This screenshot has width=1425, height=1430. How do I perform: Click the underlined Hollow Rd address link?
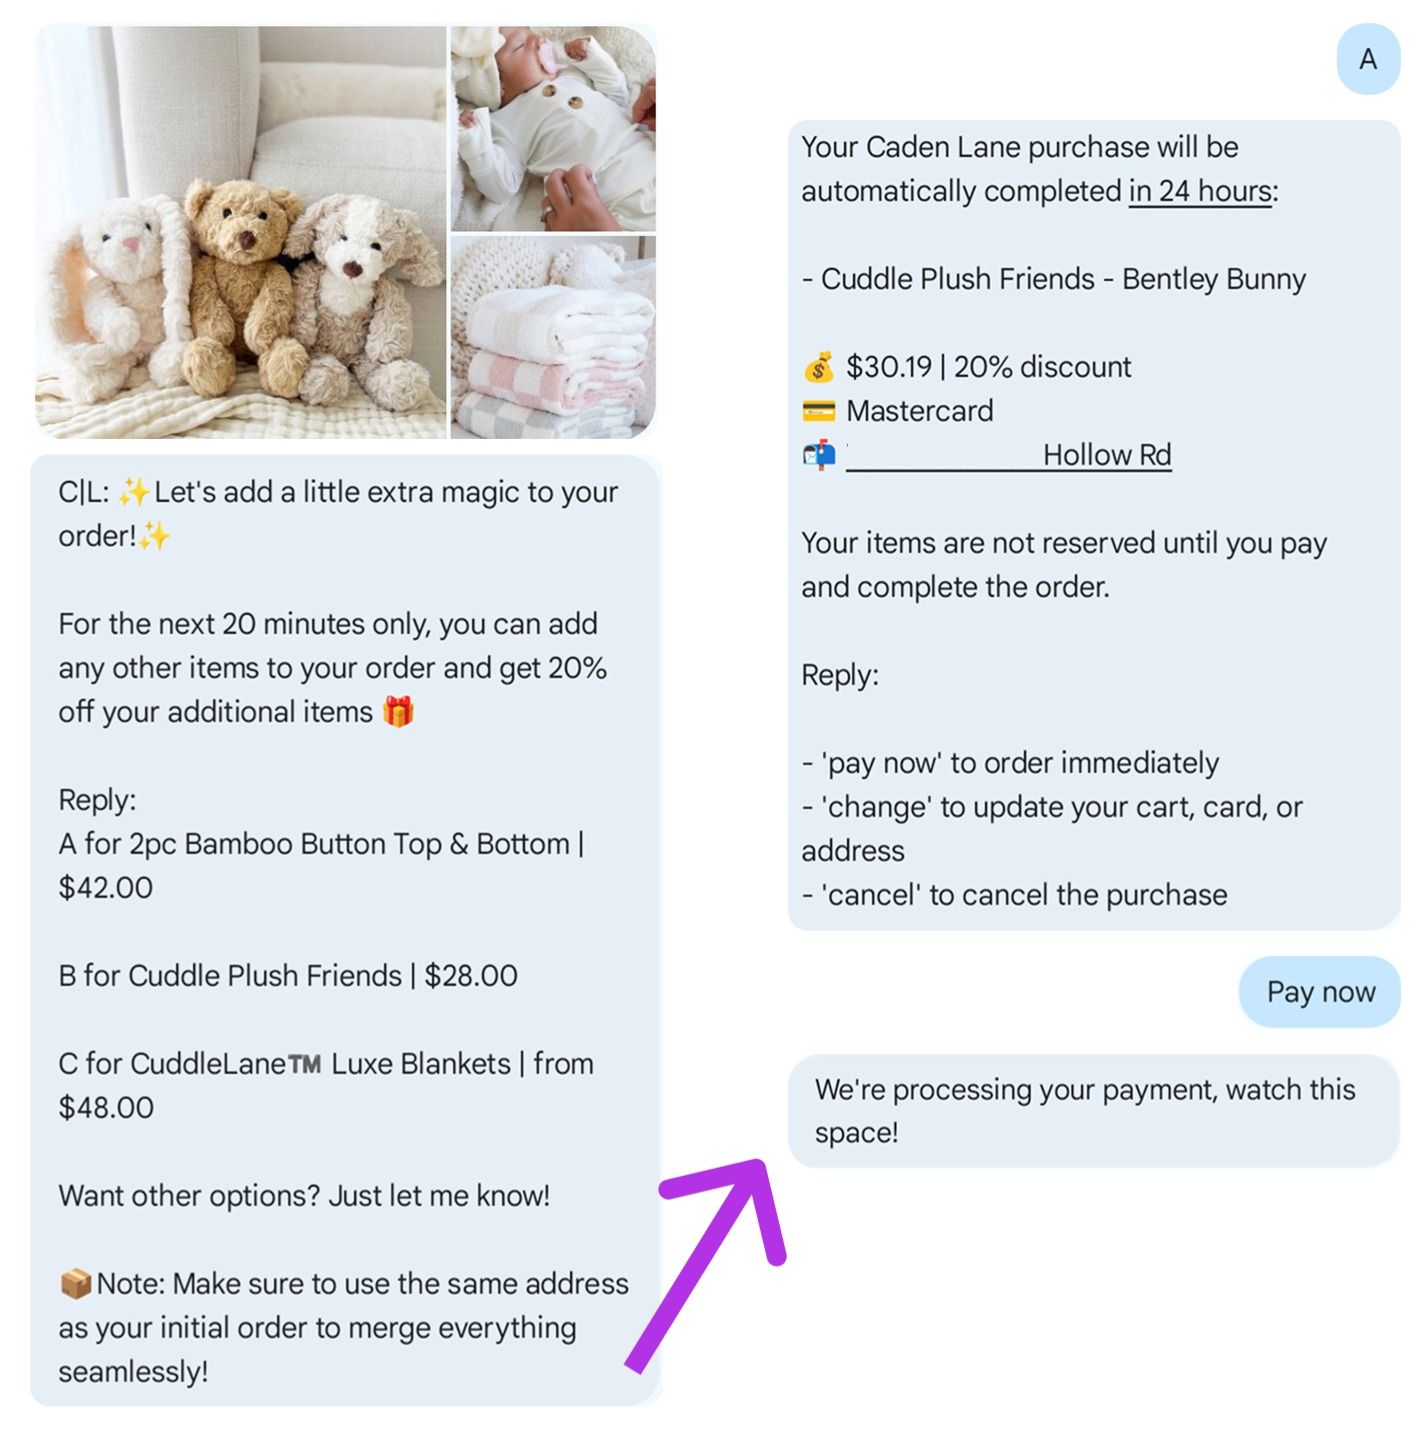click(1008, 455)
